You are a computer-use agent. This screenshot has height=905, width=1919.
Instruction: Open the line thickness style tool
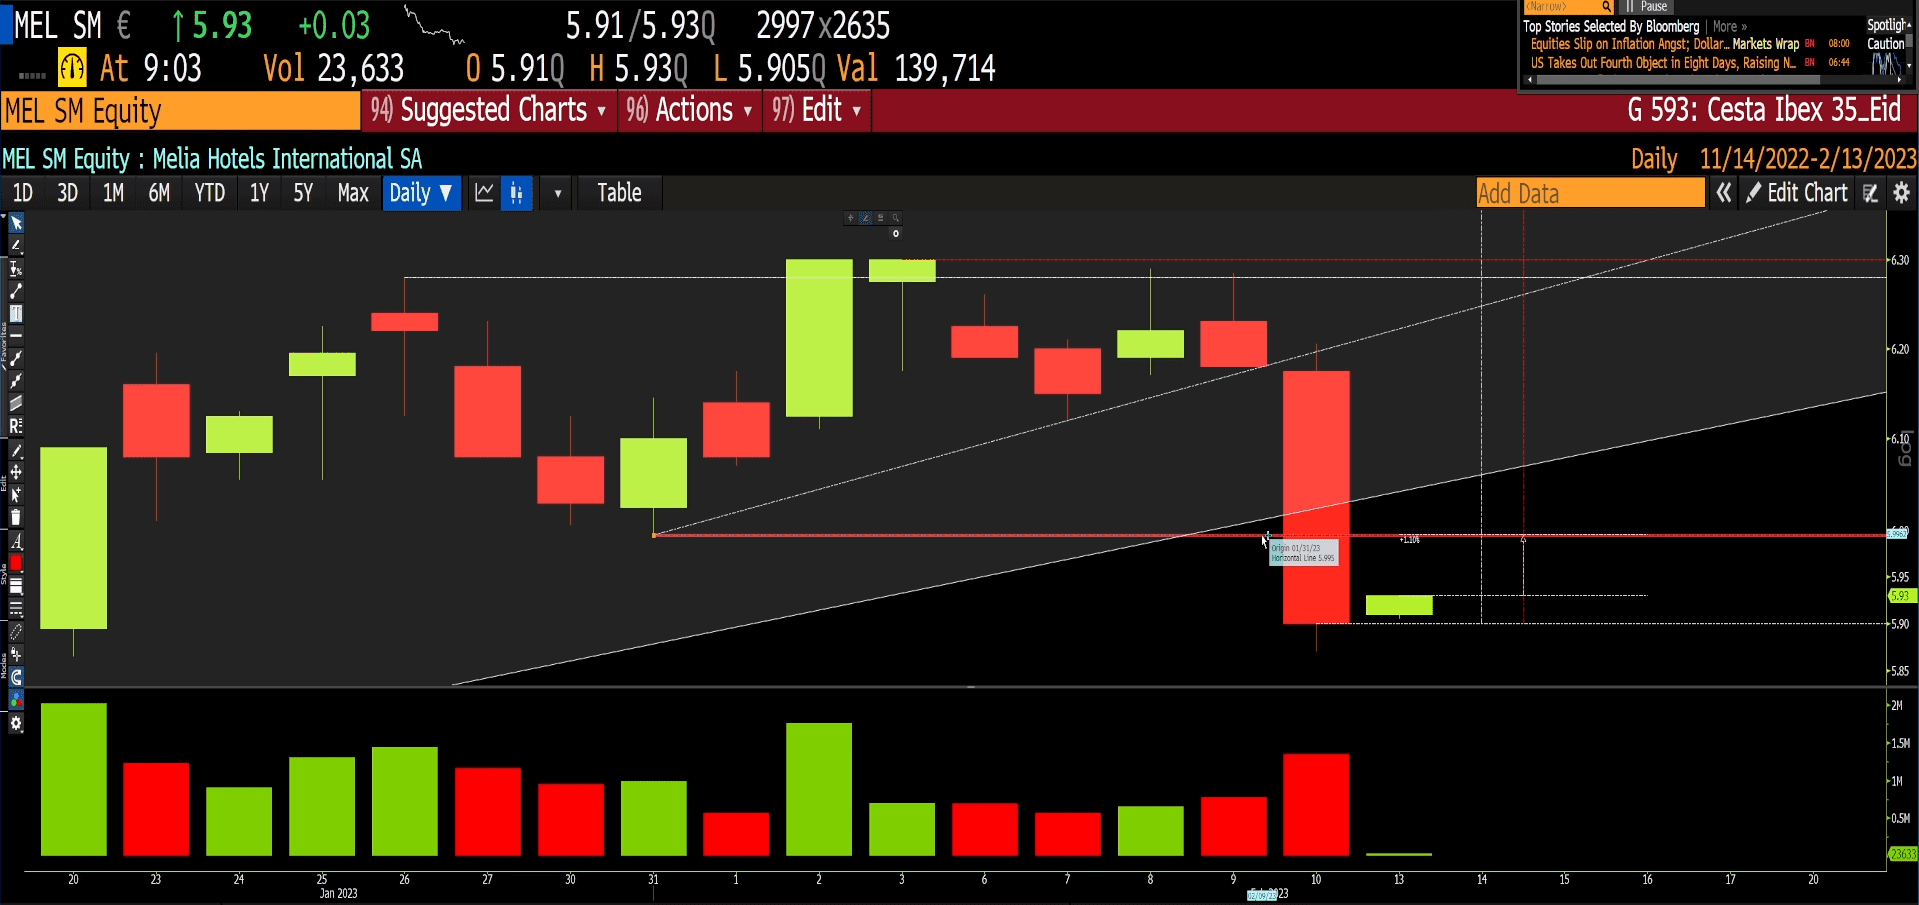pyautogui.click(x=16, y=586)
